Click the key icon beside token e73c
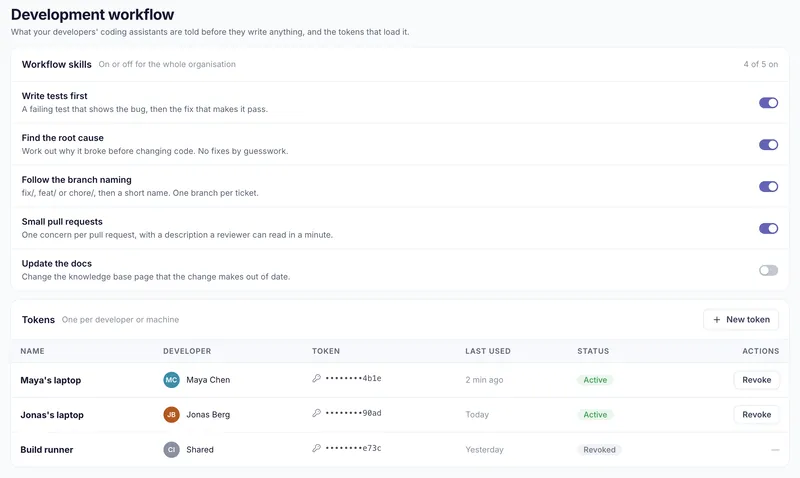Image resolution: width=800 pixels, height=478 pixels. [316, 448]
